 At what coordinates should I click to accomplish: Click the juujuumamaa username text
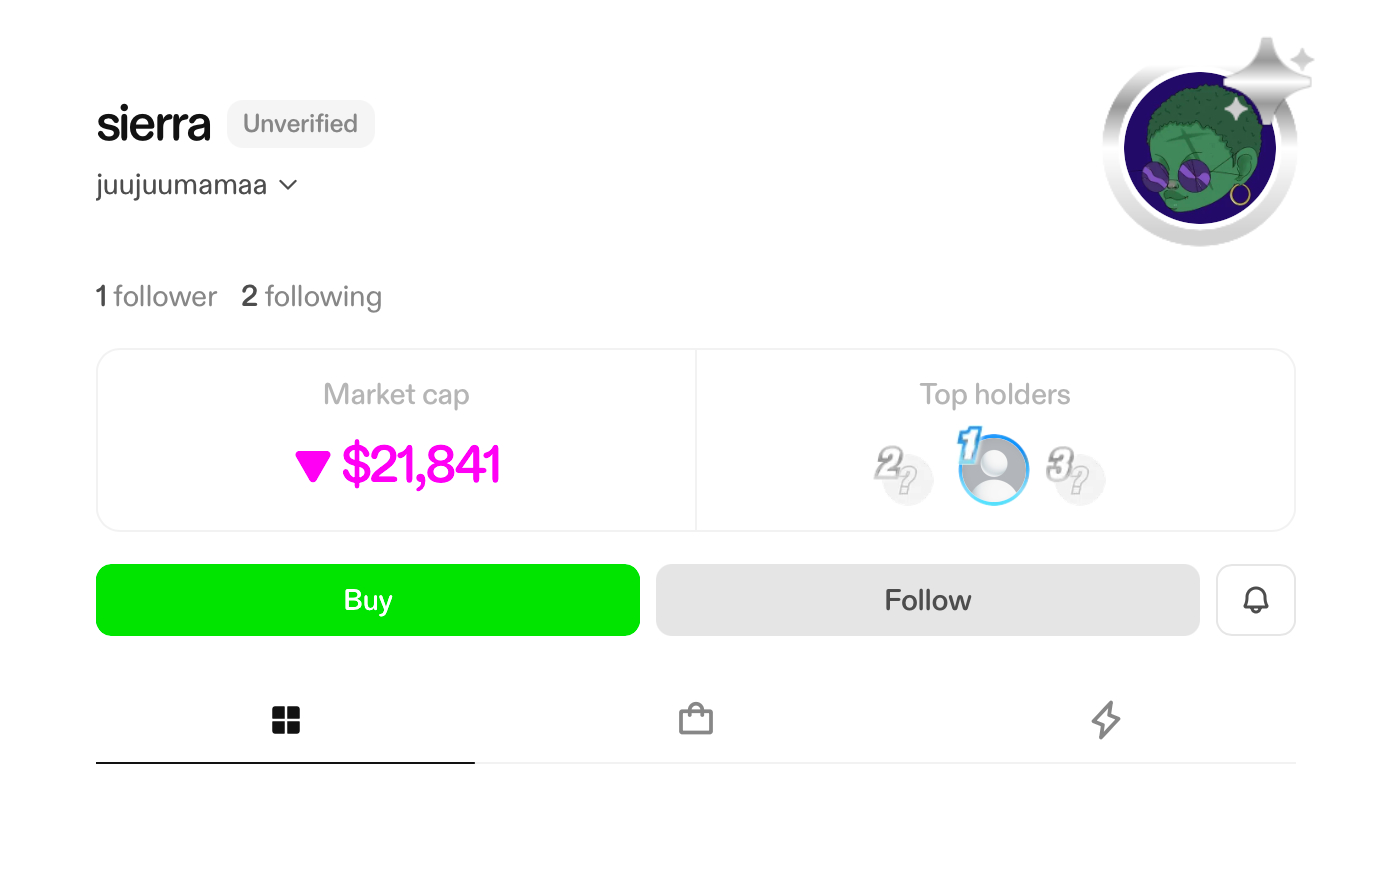click(182, 185)
